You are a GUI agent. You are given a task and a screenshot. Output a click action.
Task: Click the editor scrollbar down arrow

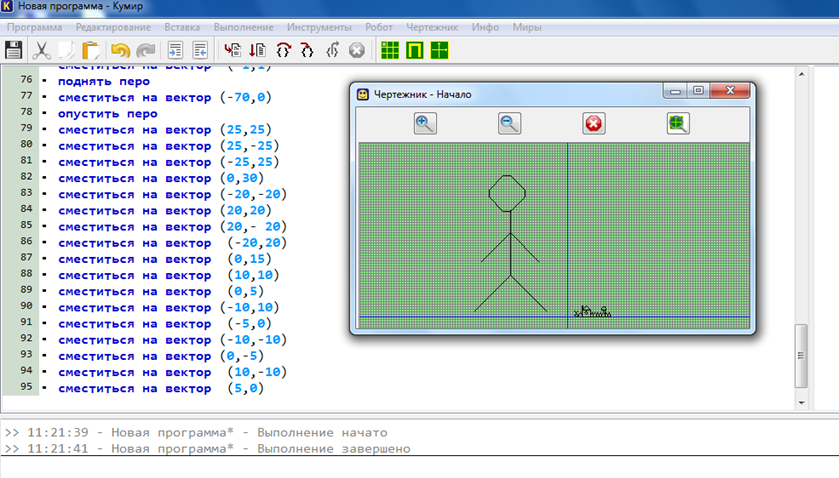[801, 403]
